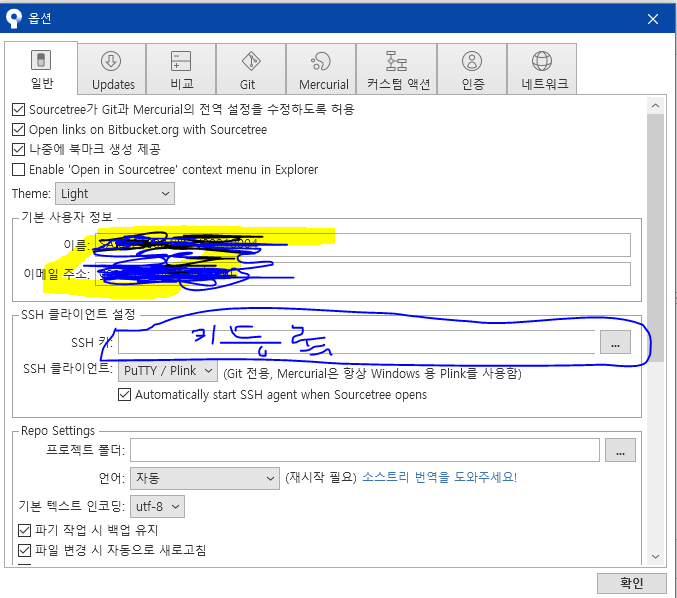Browse for 프로젝트 폴더 with ... button
Viewport: 677px width, 598px height.
pyautogui.click(x=620, y=450)
